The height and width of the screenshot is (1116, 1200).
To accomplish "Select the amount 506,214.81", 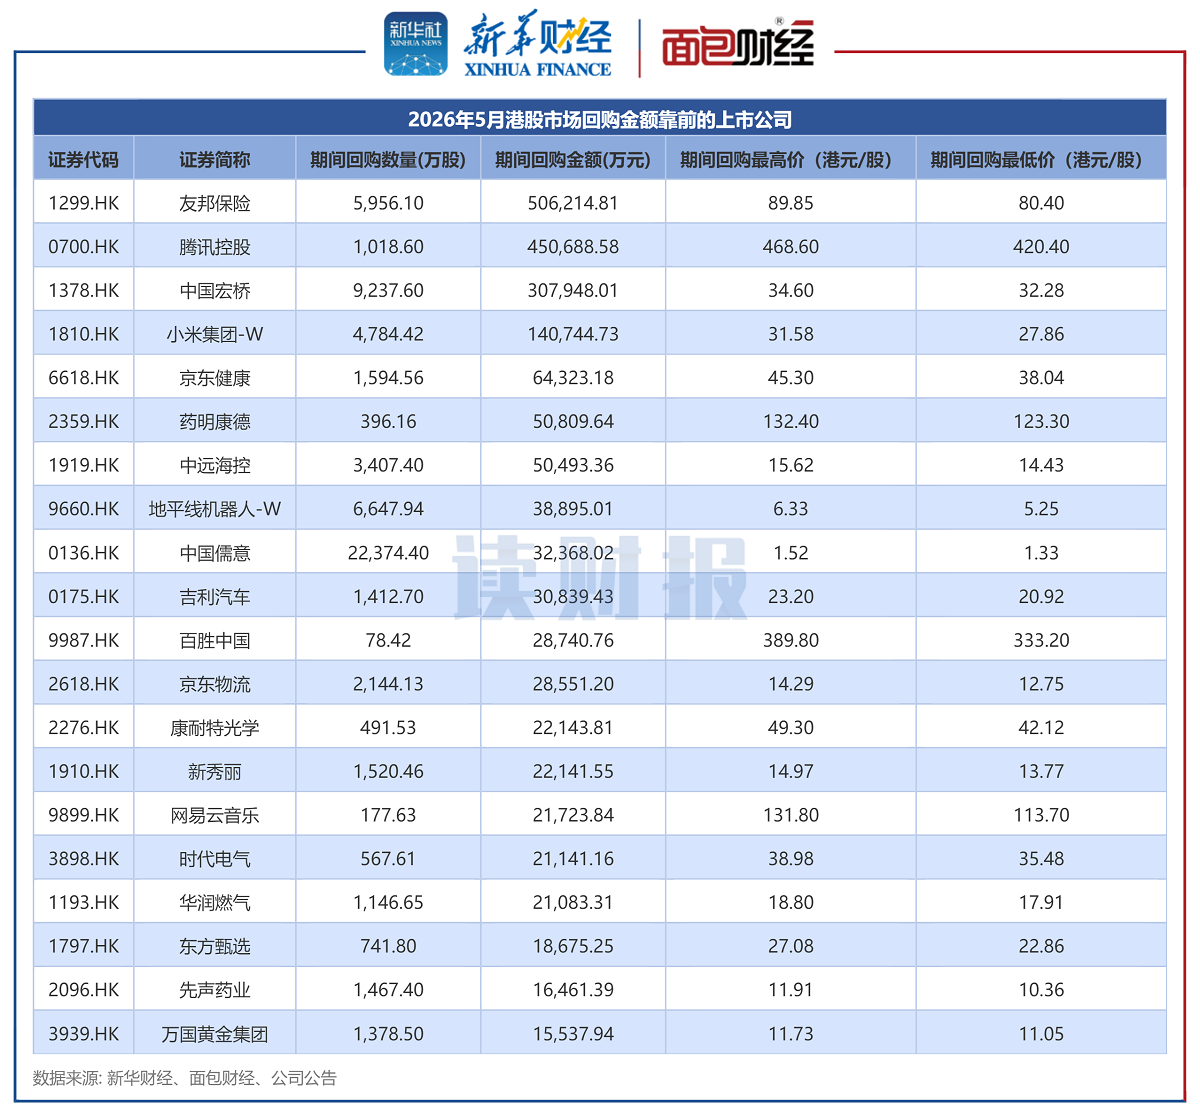I will (573, 203).
